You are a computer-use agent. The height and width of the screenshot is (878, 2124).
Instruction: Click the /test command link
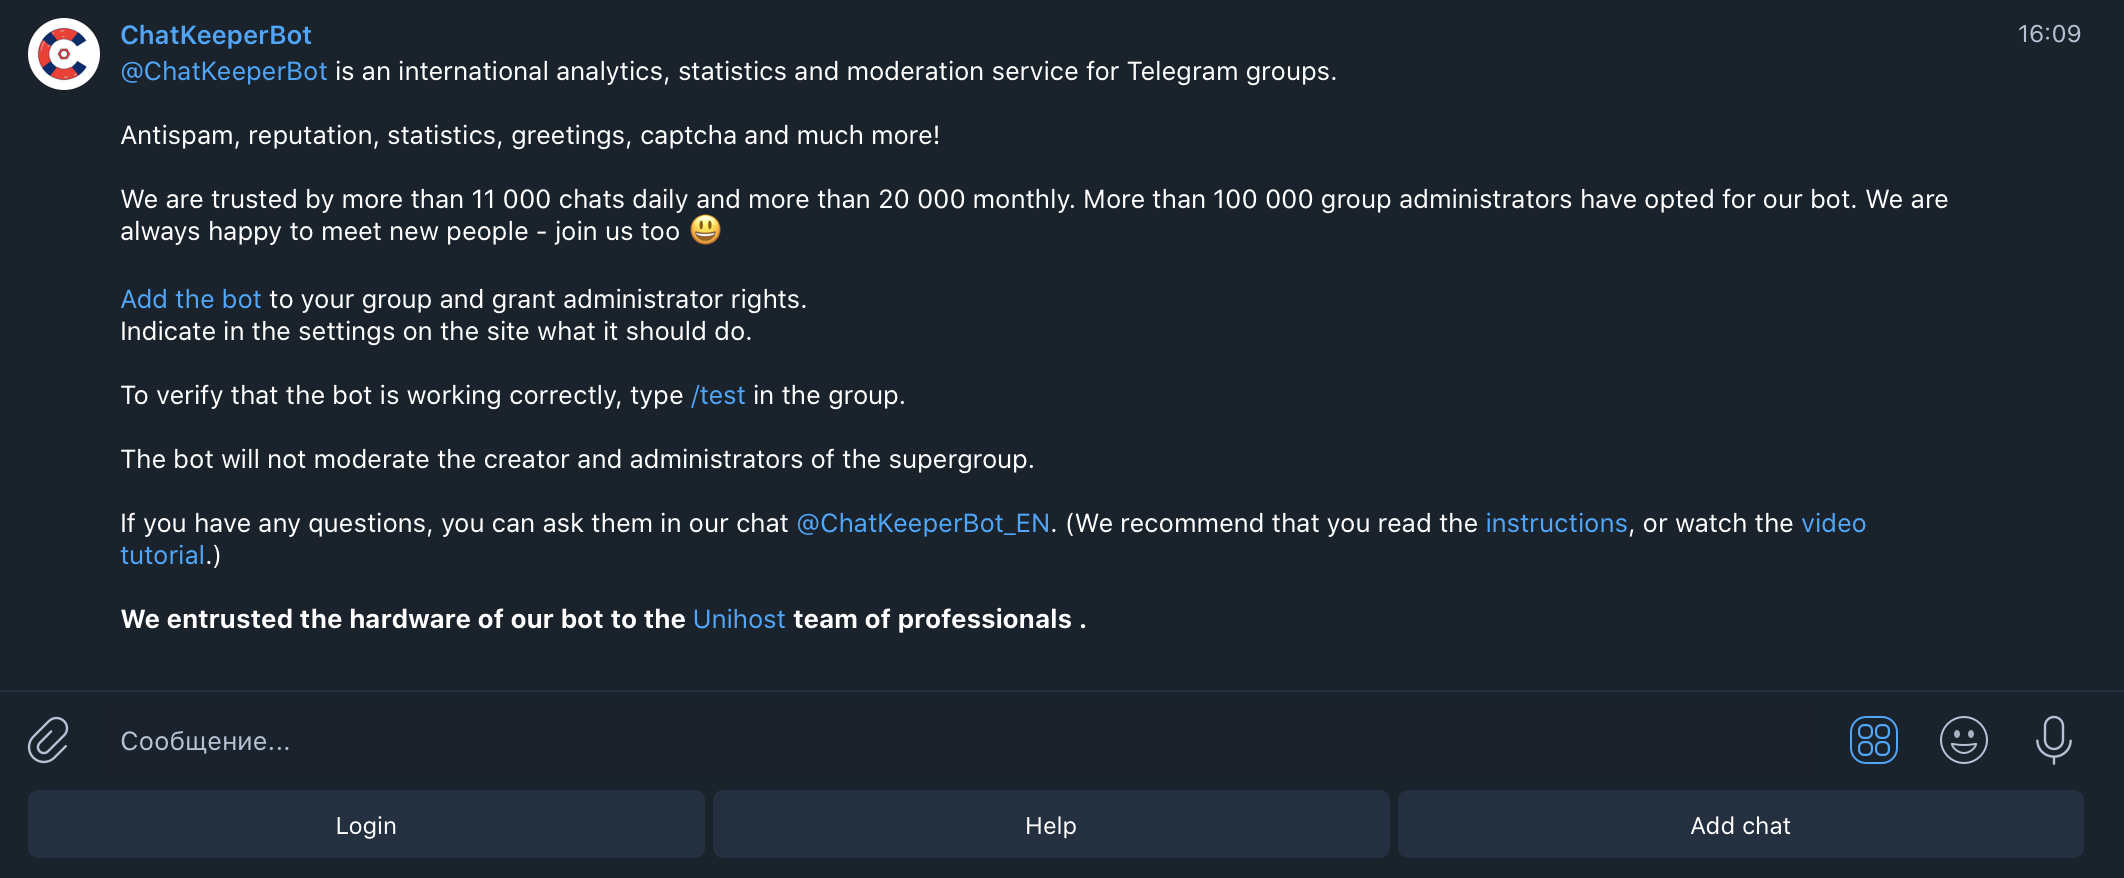click(x=718, y=395)
